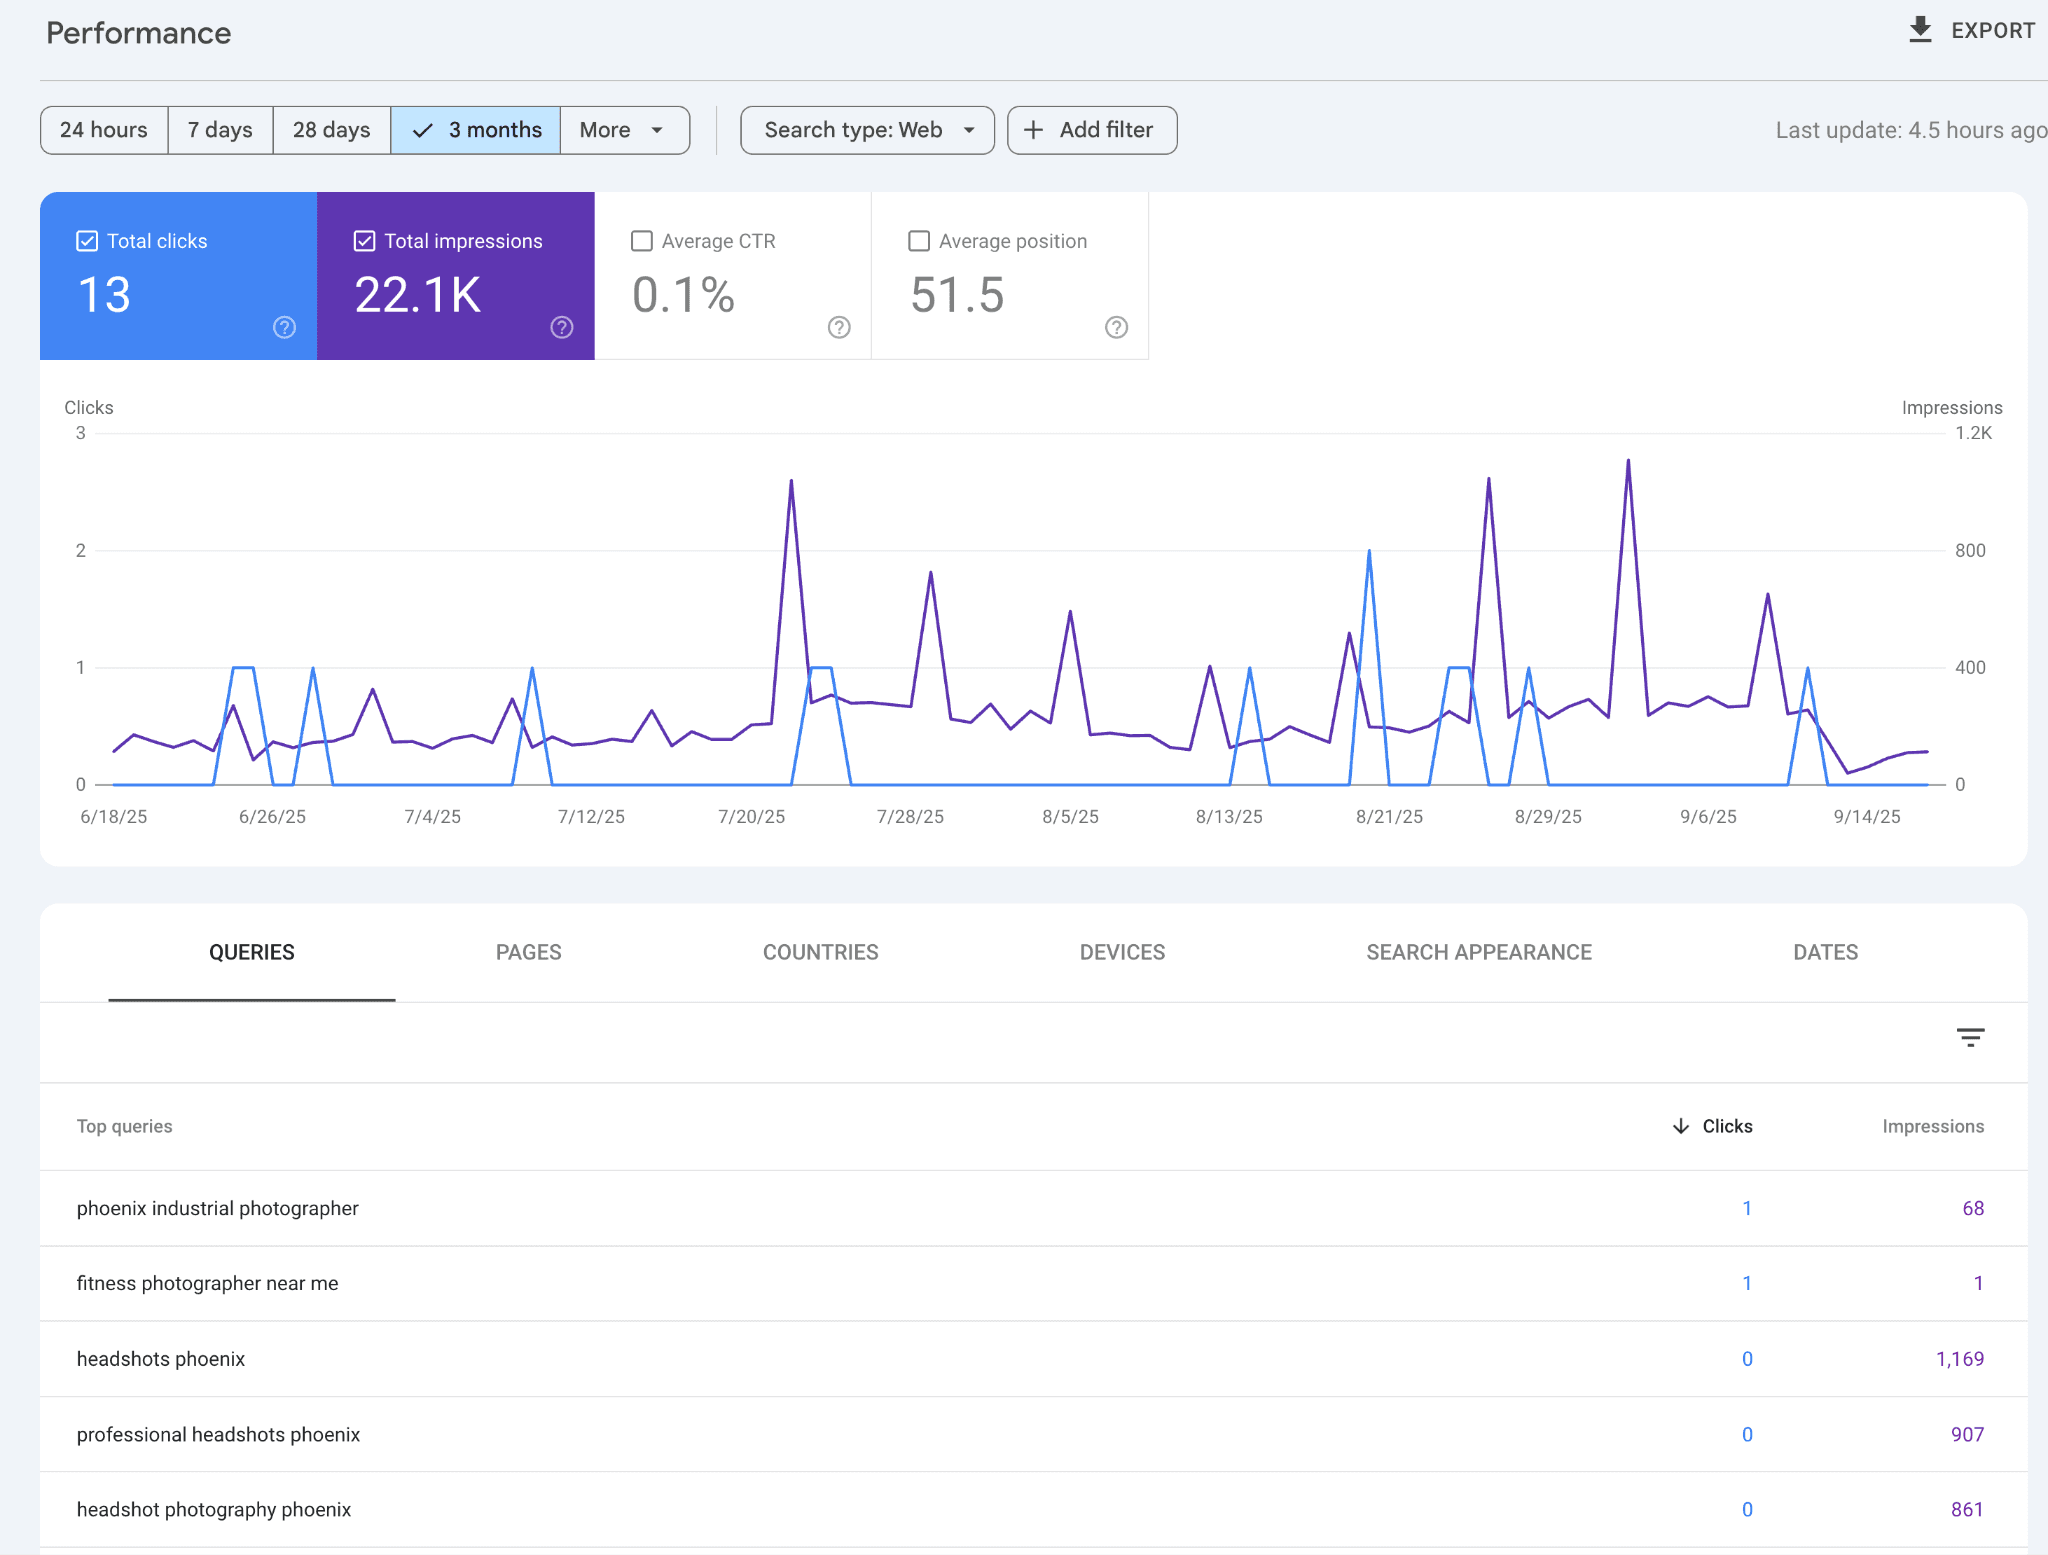2048x1555 pixels.
Task: View the COUNTRIES tab
Action: pyautogui.click(x=820, y=952)
